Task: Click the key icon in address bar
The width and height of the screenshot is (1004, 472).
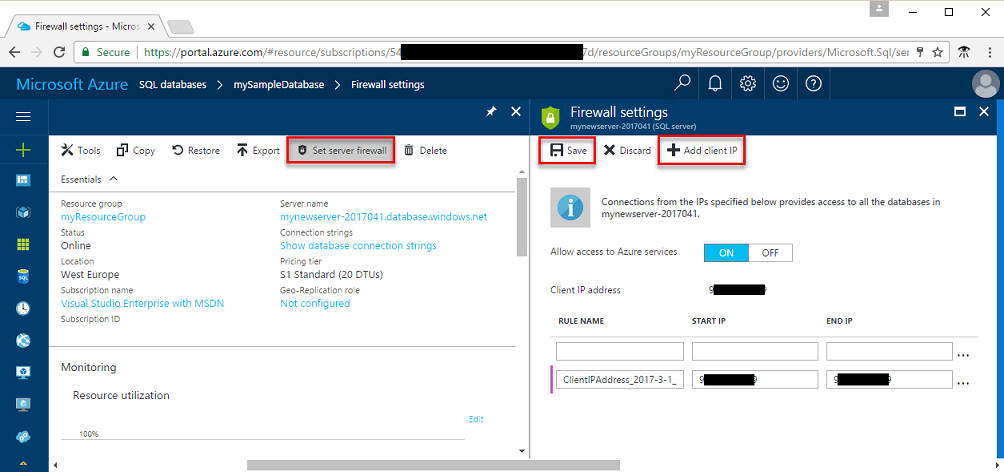Action: click(920, 53)
